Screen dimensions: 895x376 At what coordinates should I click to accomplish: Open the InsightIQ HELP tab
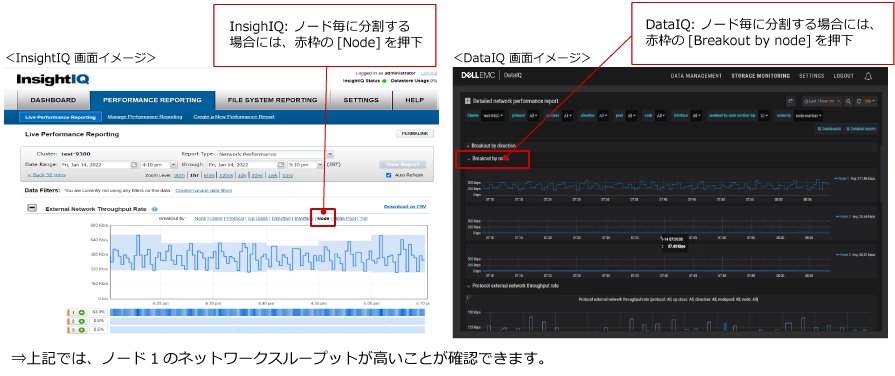coord(414,100)
